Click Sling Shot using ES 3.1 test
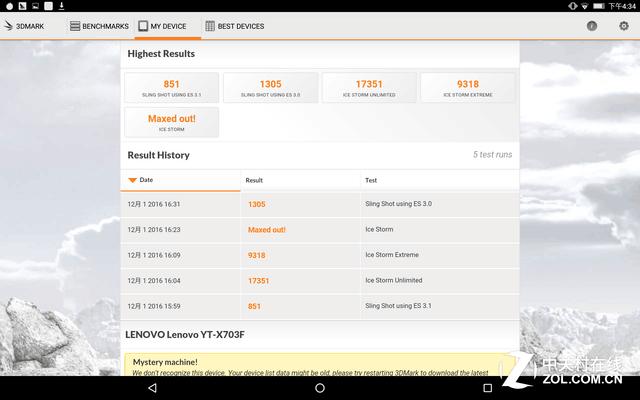Image resolution: width=640 pixels, height=400 pixels. tap(398, 306)
